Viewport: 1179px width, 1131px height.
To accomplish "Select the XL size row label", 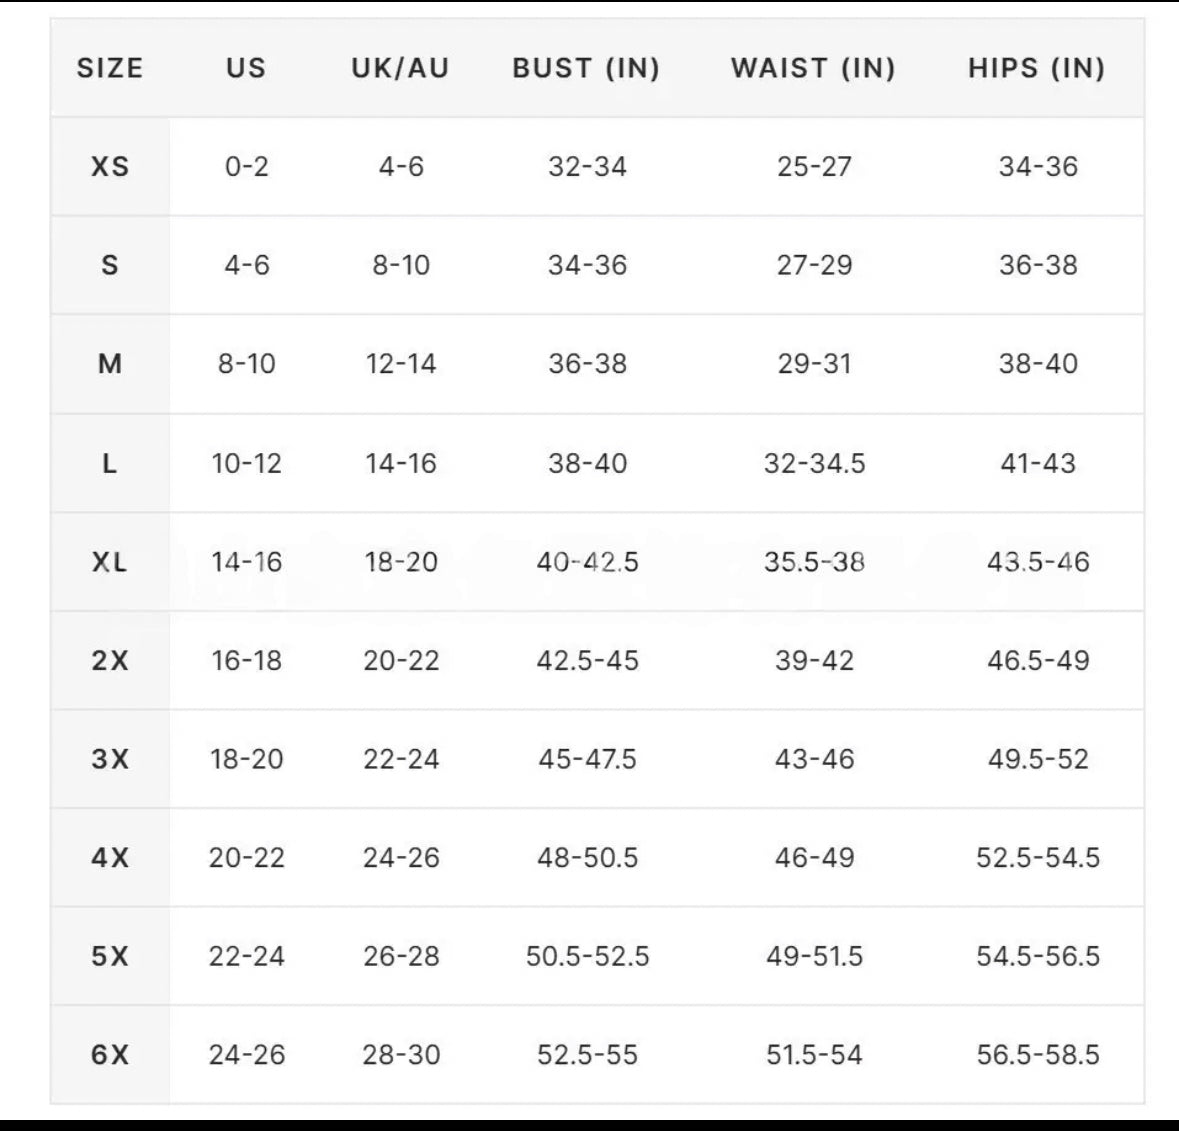I will coord(110,562).
